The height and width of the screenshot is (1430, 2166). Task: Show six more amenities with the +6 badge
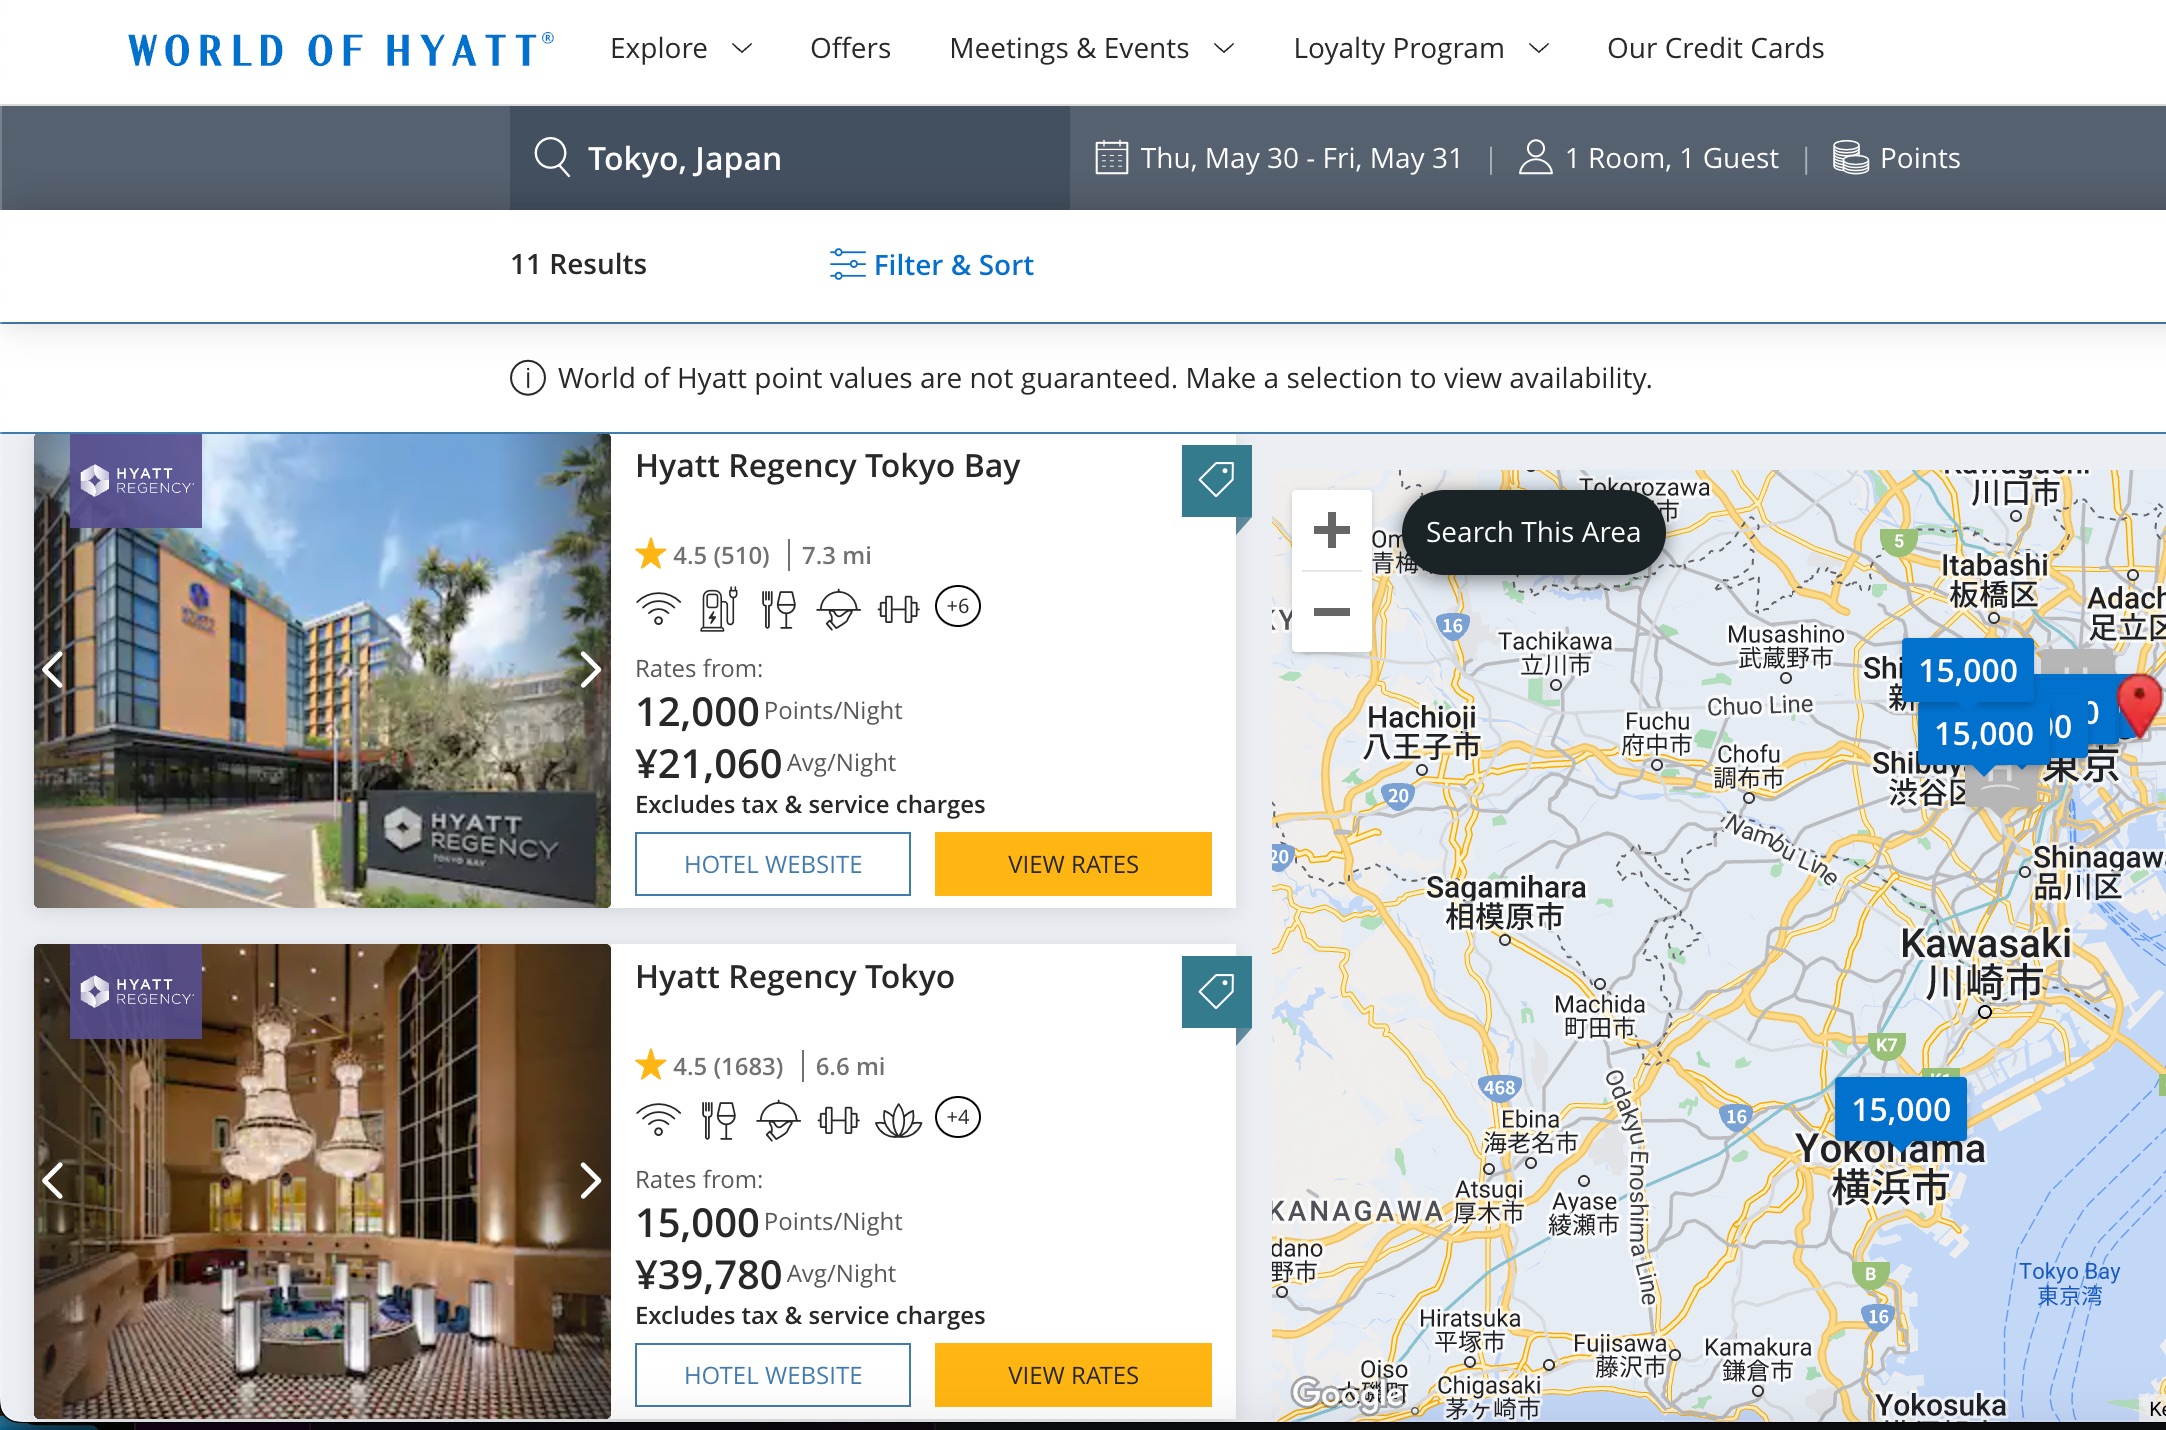pos(957,606)
